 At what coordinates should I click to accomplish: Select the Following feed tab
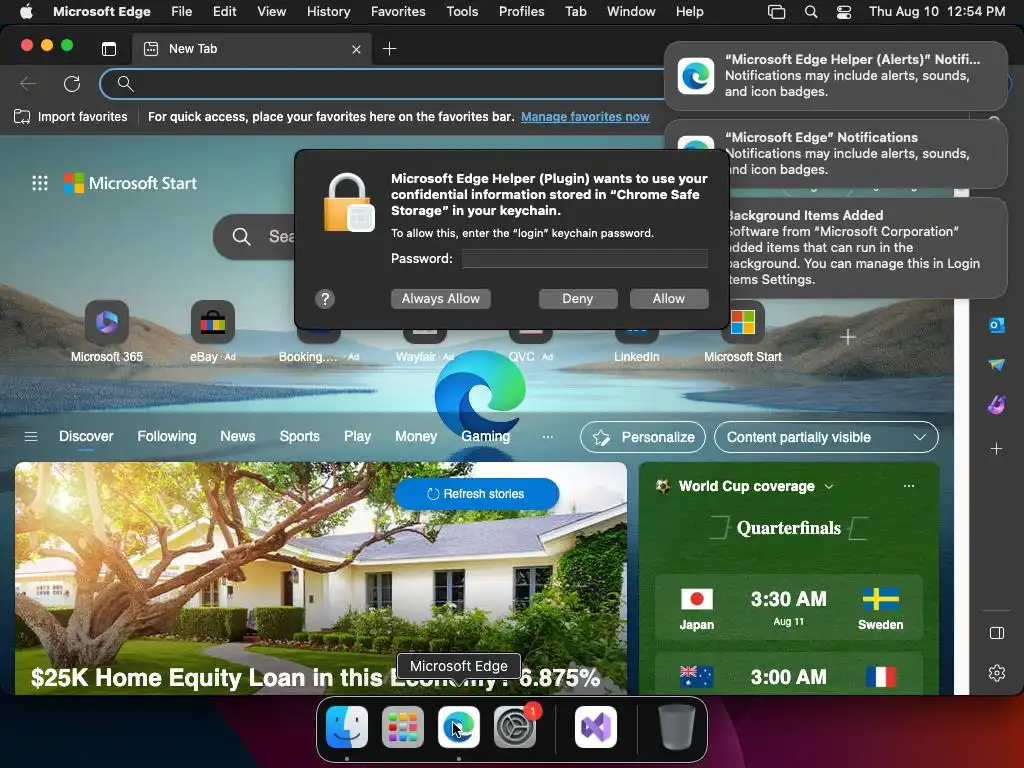[167, 436]
